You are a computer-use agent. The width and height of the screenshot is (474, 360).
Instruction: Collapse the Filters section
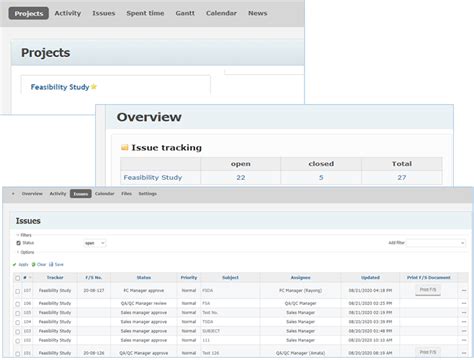pos(24,235)
